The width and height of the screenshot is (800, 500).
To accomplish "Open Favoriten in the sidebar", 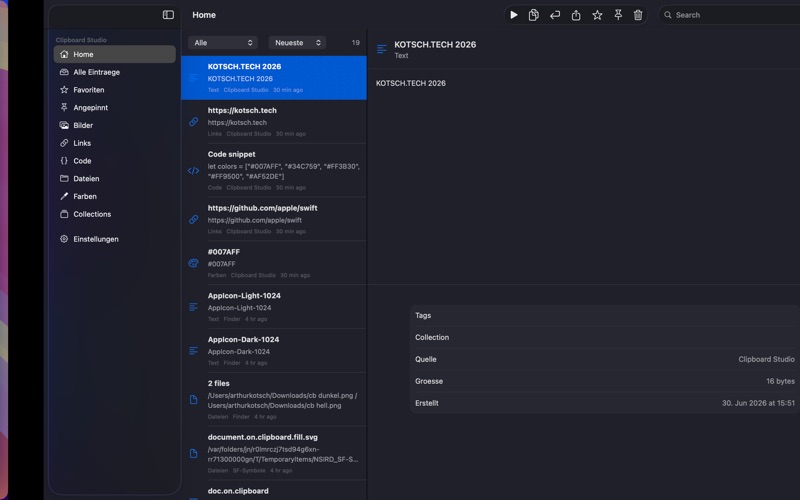I will (x=115, y=90).
